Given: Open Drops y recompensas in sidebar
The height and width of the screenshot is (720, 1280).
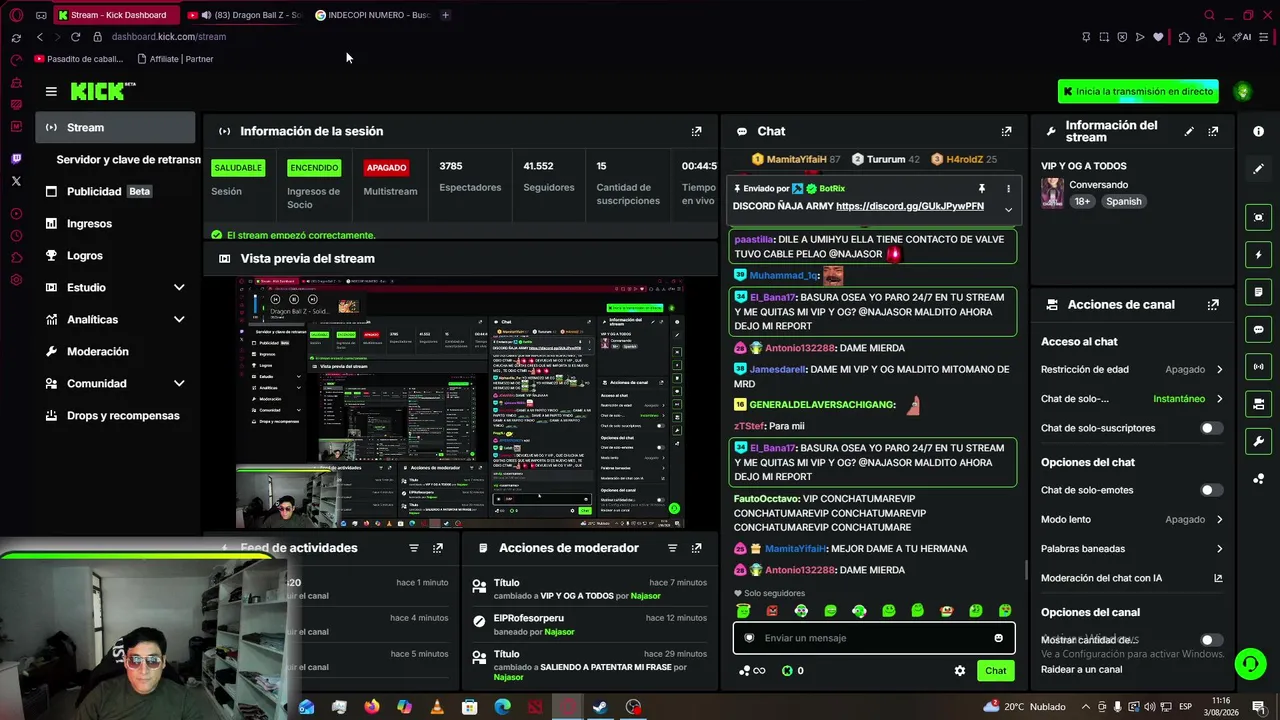Looking at the screenshot, I should click(115, 416).
